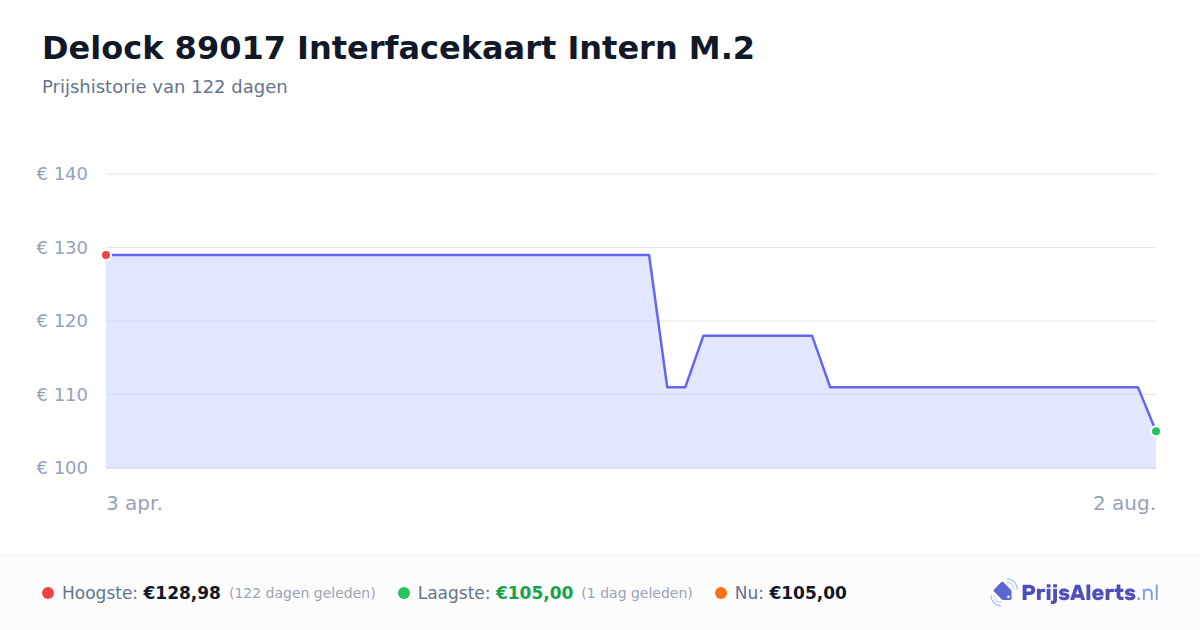1200x630 pixels.
Task: Open the PrijsAlerts.nl link
Action: click(x=1075, y=593)
